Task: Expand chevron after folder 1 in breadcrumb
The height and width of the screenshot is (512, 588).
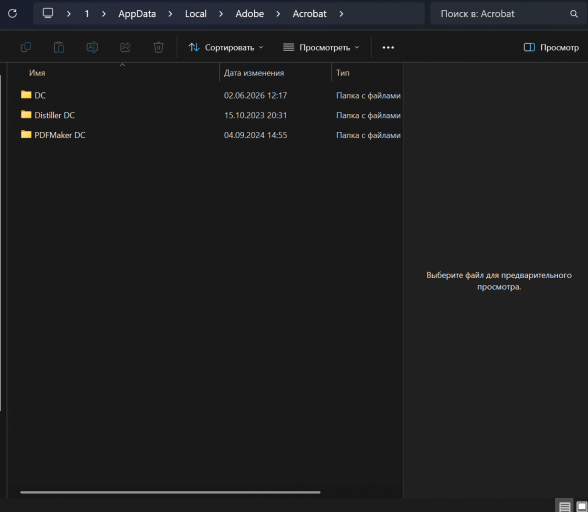Action: coord(104,14)
